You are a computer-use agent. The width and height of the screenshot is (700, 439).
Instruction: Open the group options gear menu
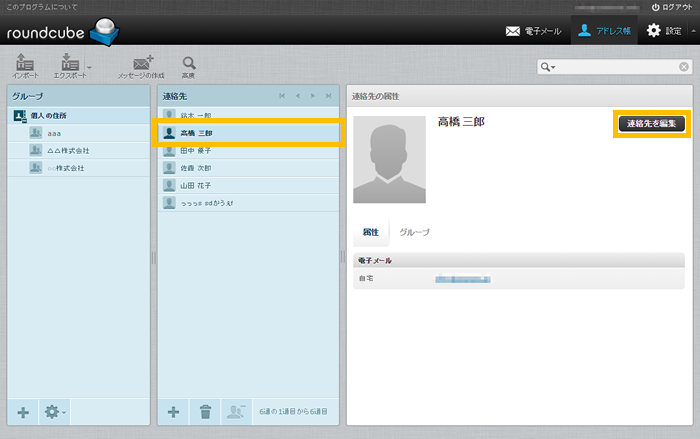coord(53,412)
